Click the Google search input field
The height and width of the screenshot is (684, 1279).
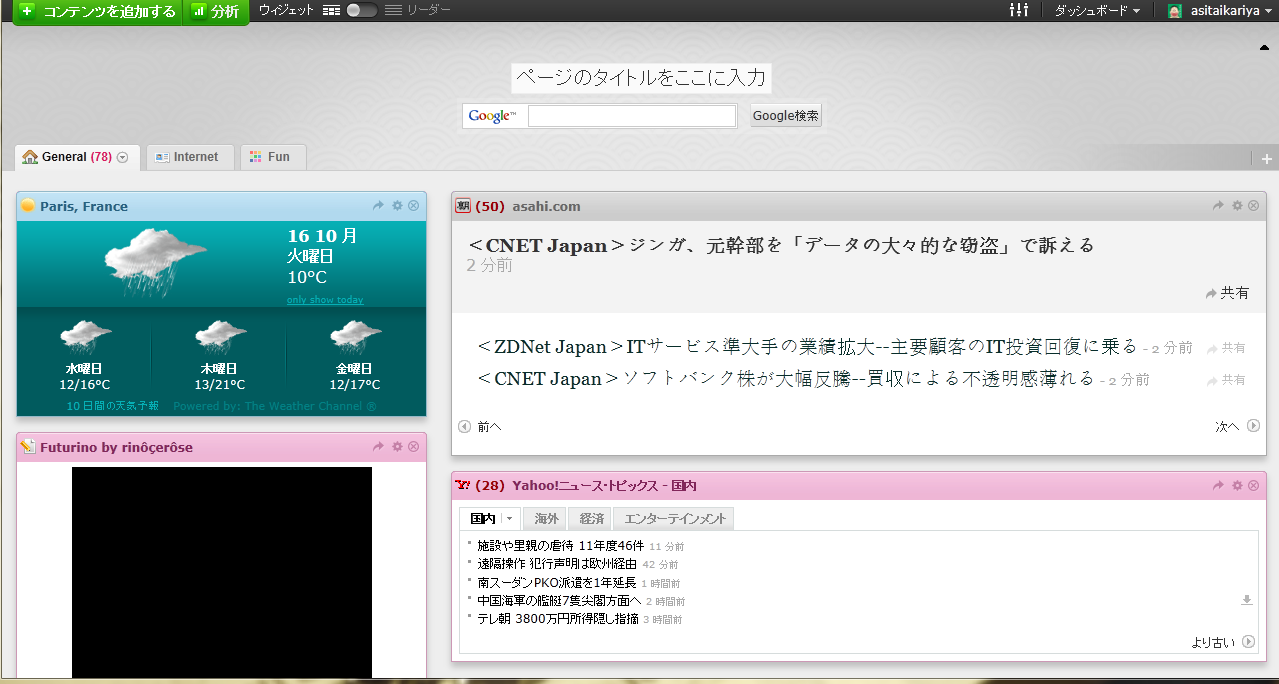pos(632,116)
